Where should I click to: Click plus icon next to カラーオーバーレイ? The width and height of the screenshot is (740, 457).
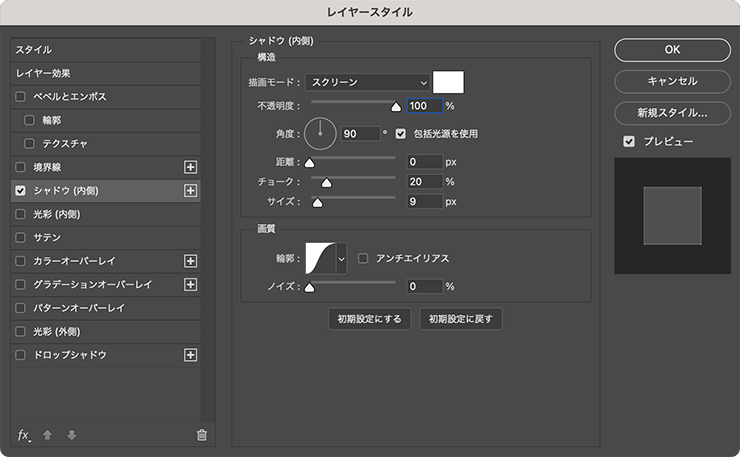pyautogui.click(x=191, y=261)
